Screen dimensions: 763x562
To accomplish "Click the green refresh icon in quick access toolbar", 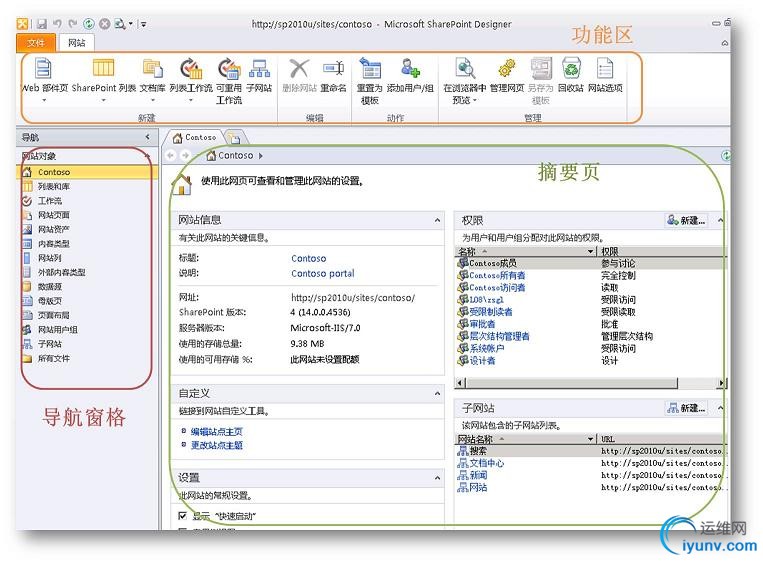I will (x=89, y=23).
